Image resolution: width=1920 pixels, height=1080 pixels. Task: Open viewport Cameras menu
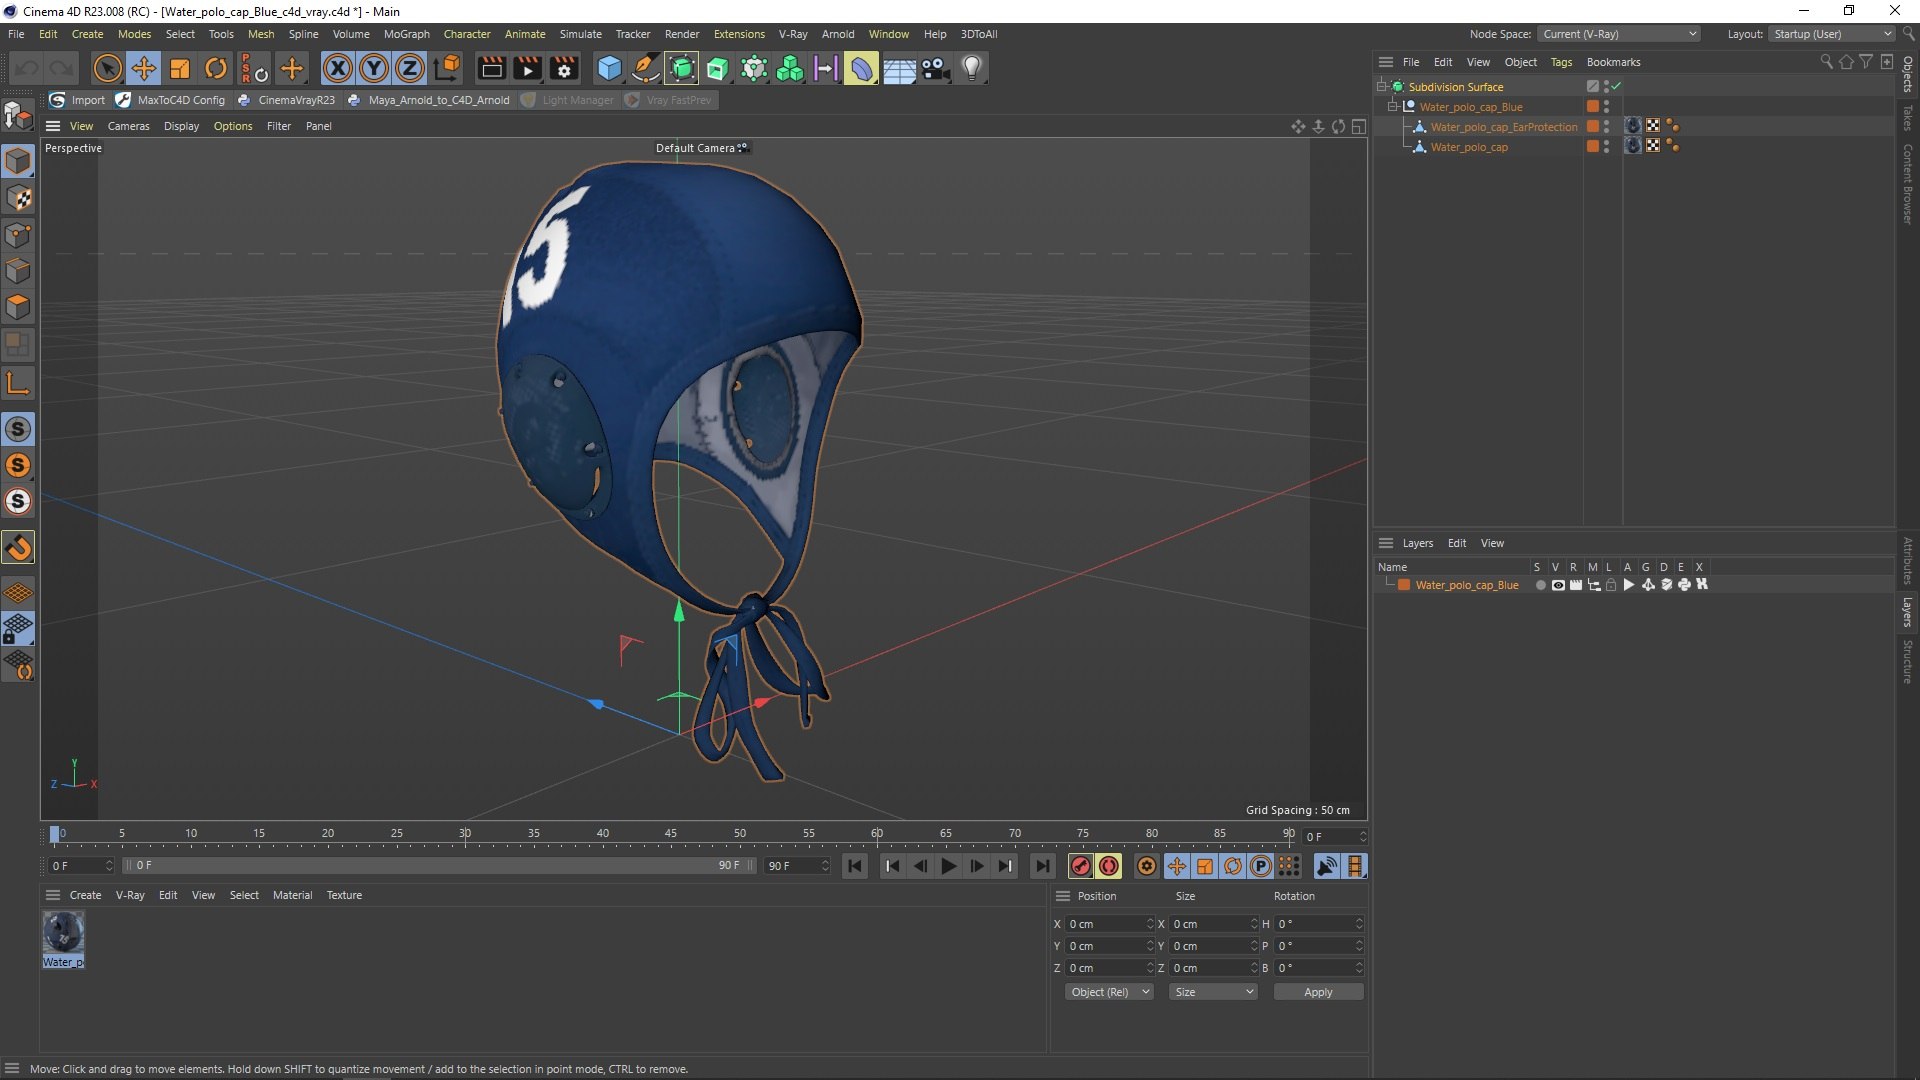point(128,126)
